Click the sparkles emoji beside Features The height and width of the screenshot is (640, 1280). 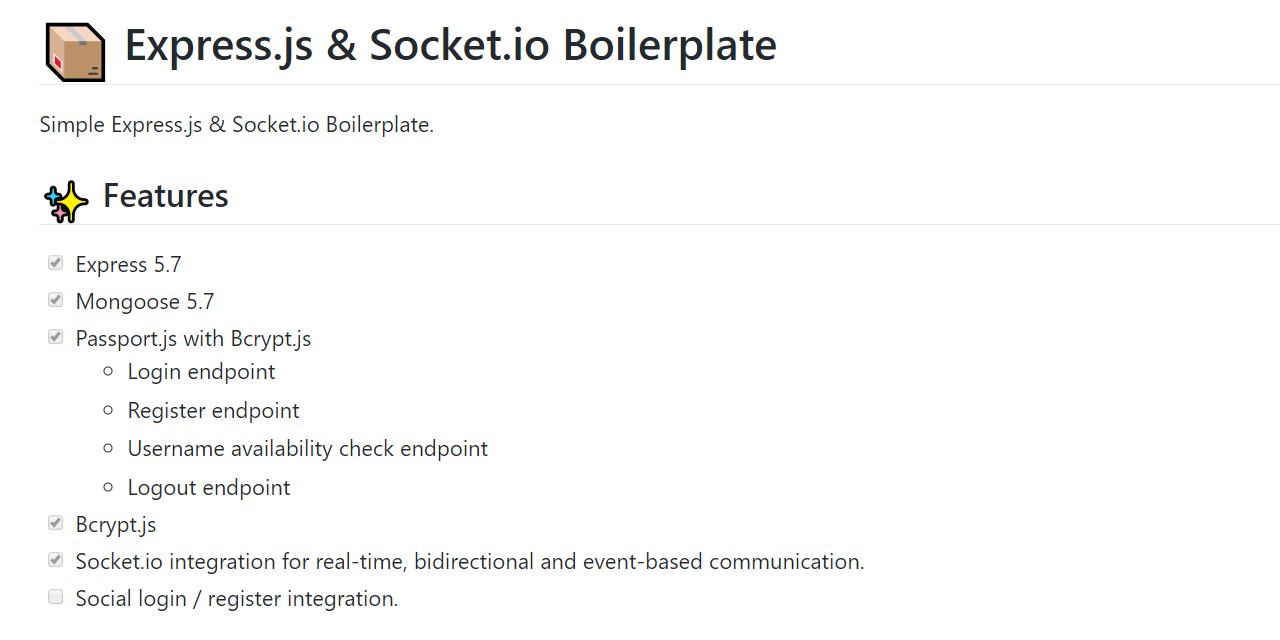click(x=66, y=200)
